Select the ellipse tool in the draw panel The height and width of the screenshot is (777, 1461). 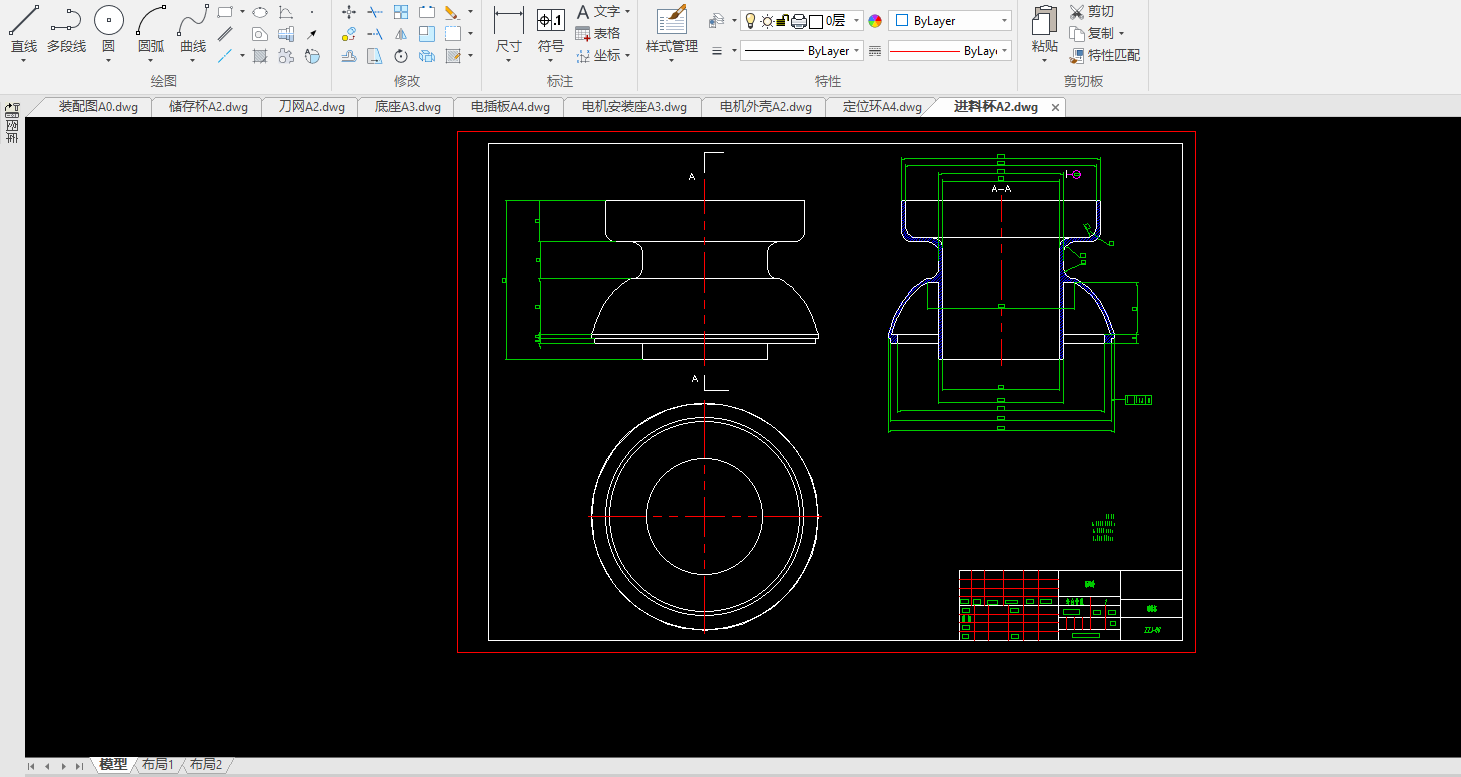[x=260, y=12]
